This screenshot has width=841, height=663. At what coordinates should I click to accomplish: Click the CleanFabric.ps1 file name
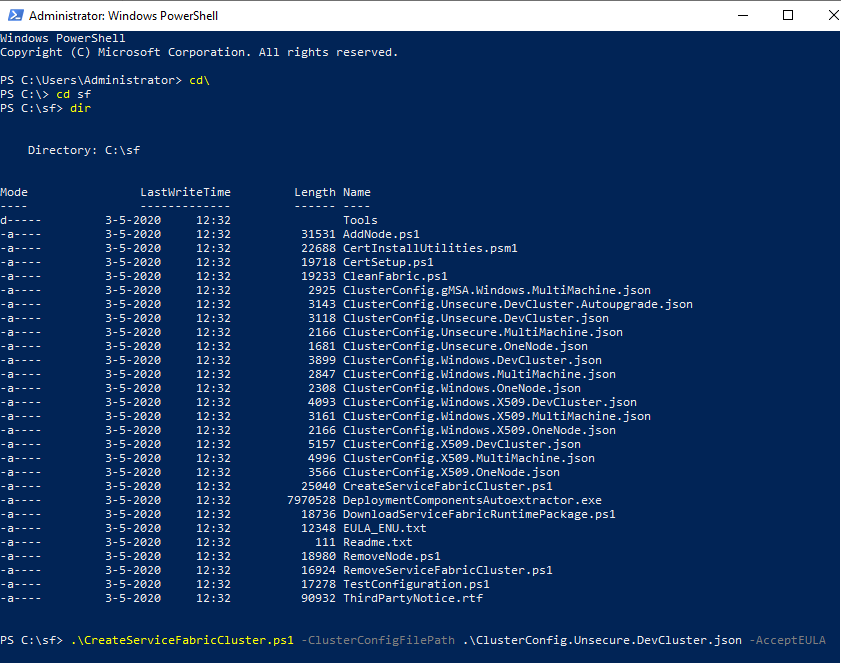(x=395, y=276)
